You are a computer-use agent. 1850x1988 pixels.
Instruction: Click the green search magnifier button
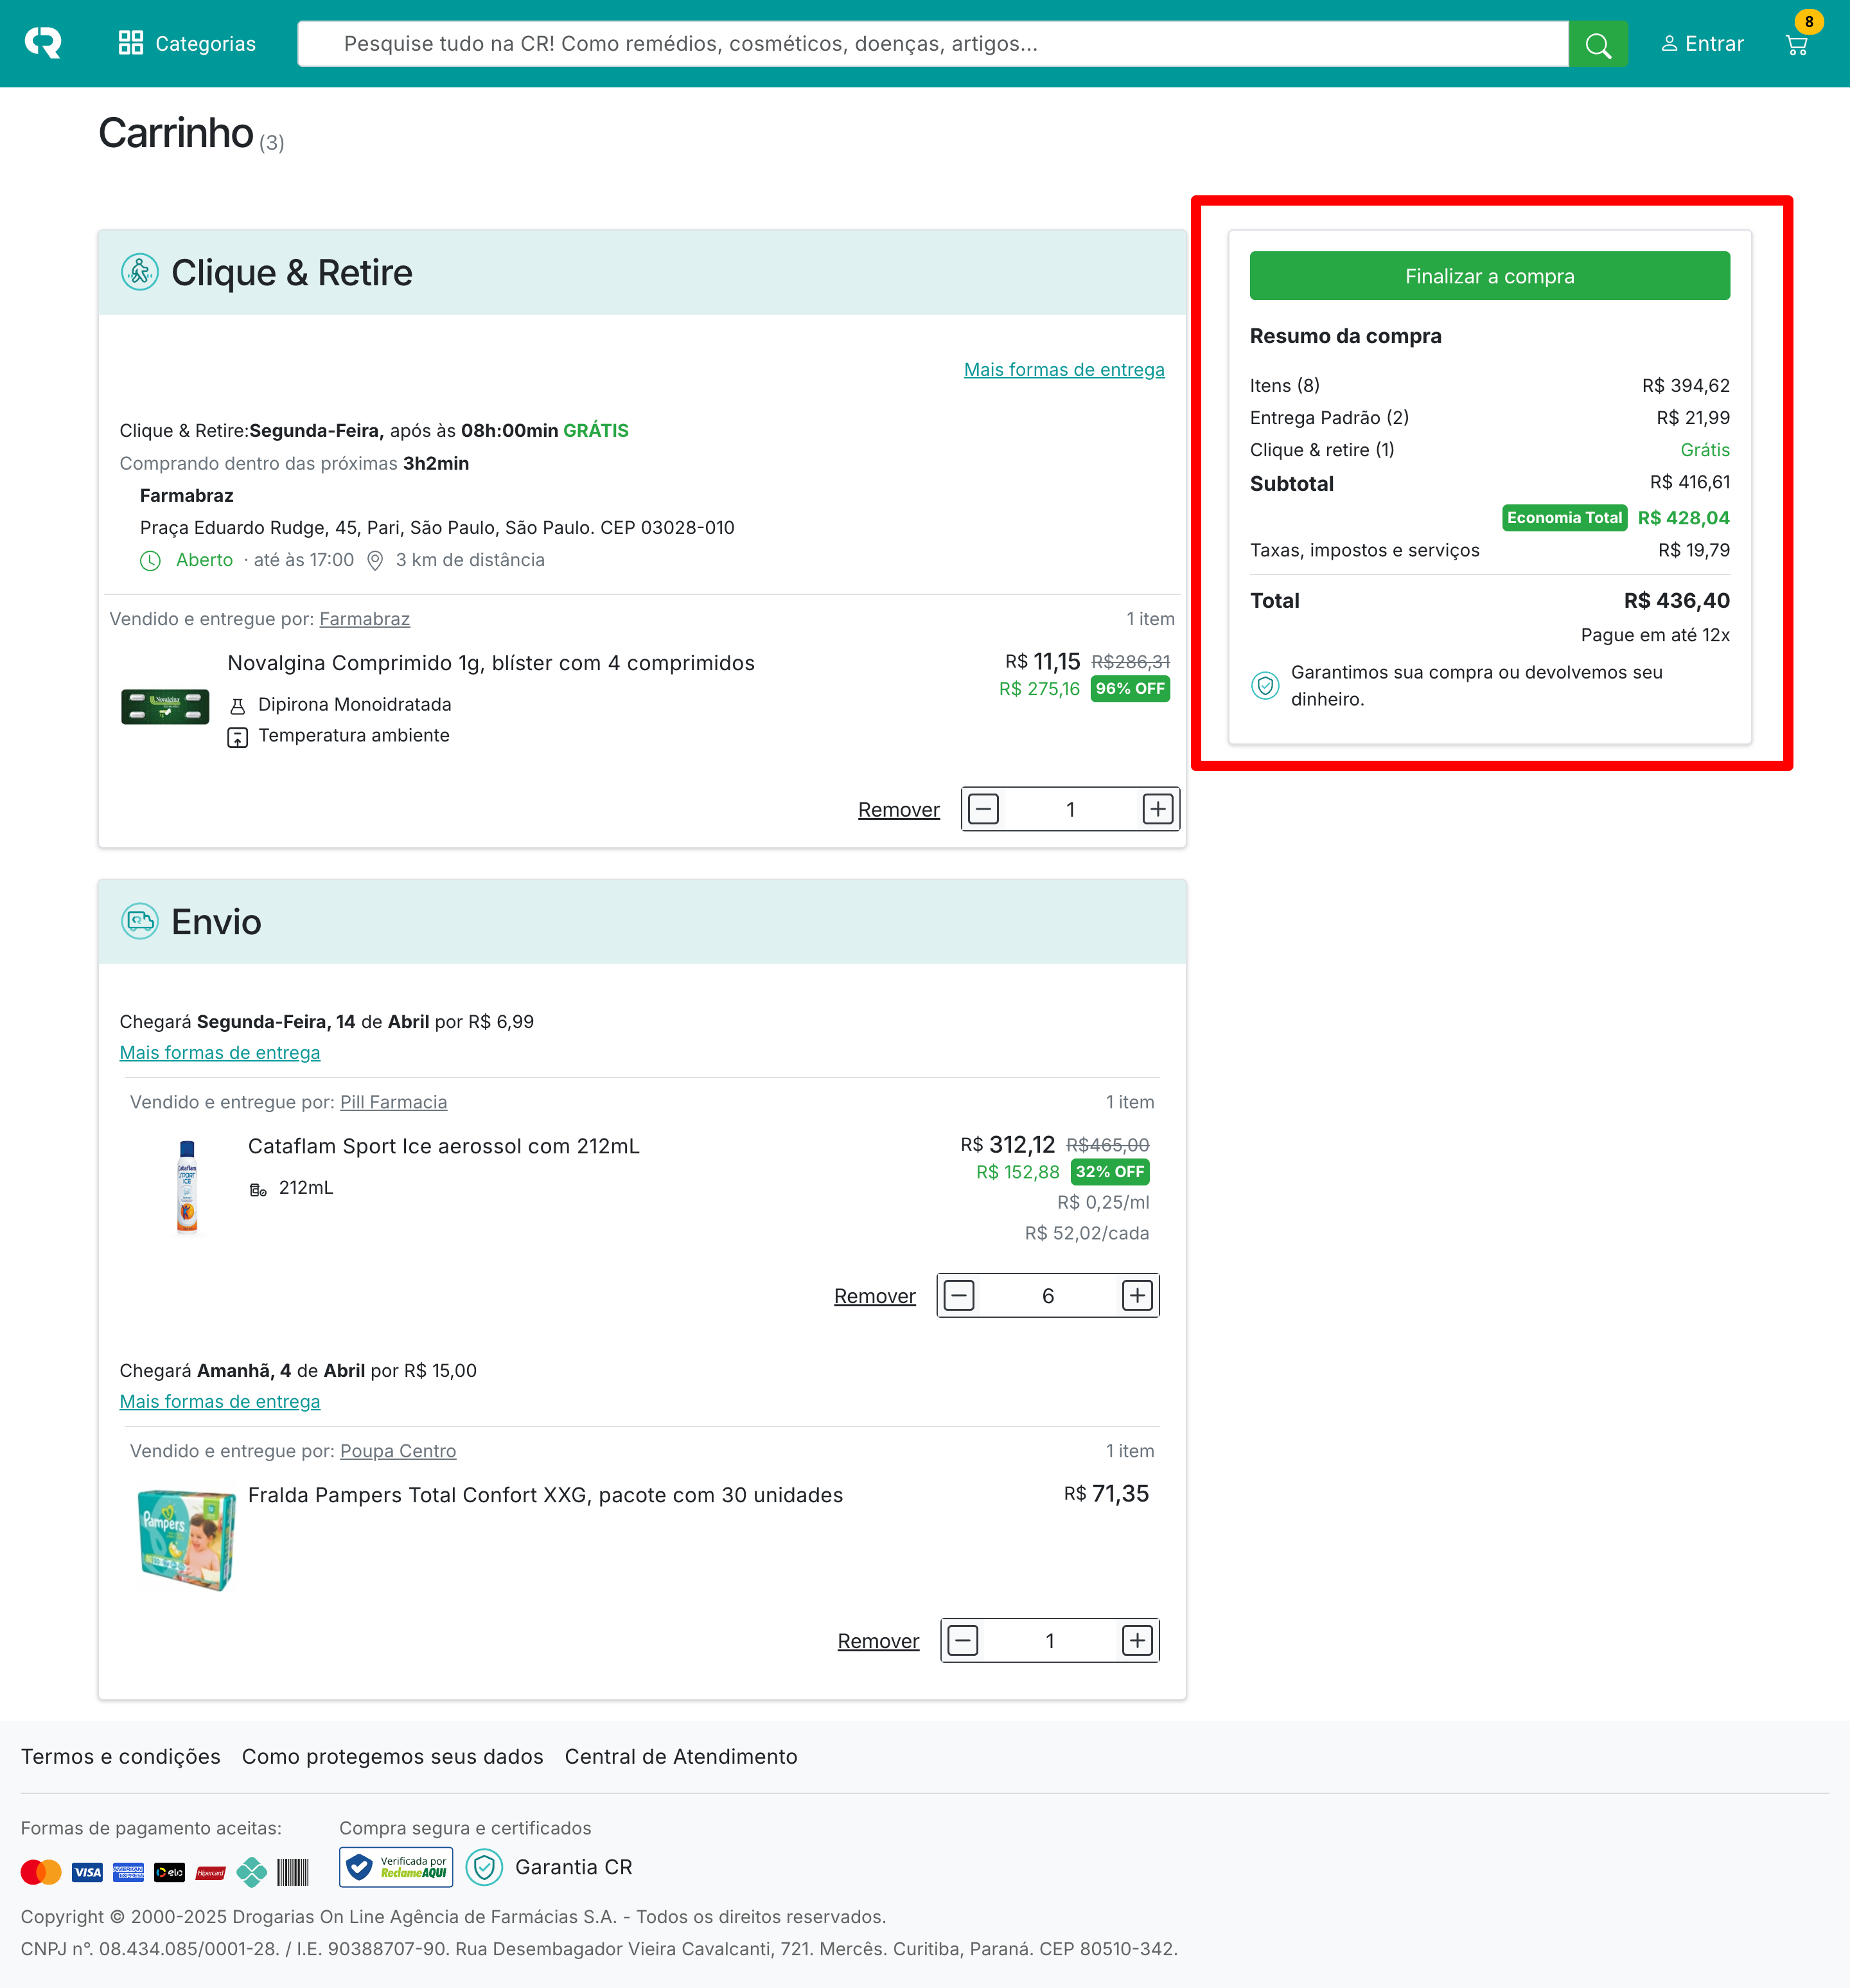pos(1598,43)
